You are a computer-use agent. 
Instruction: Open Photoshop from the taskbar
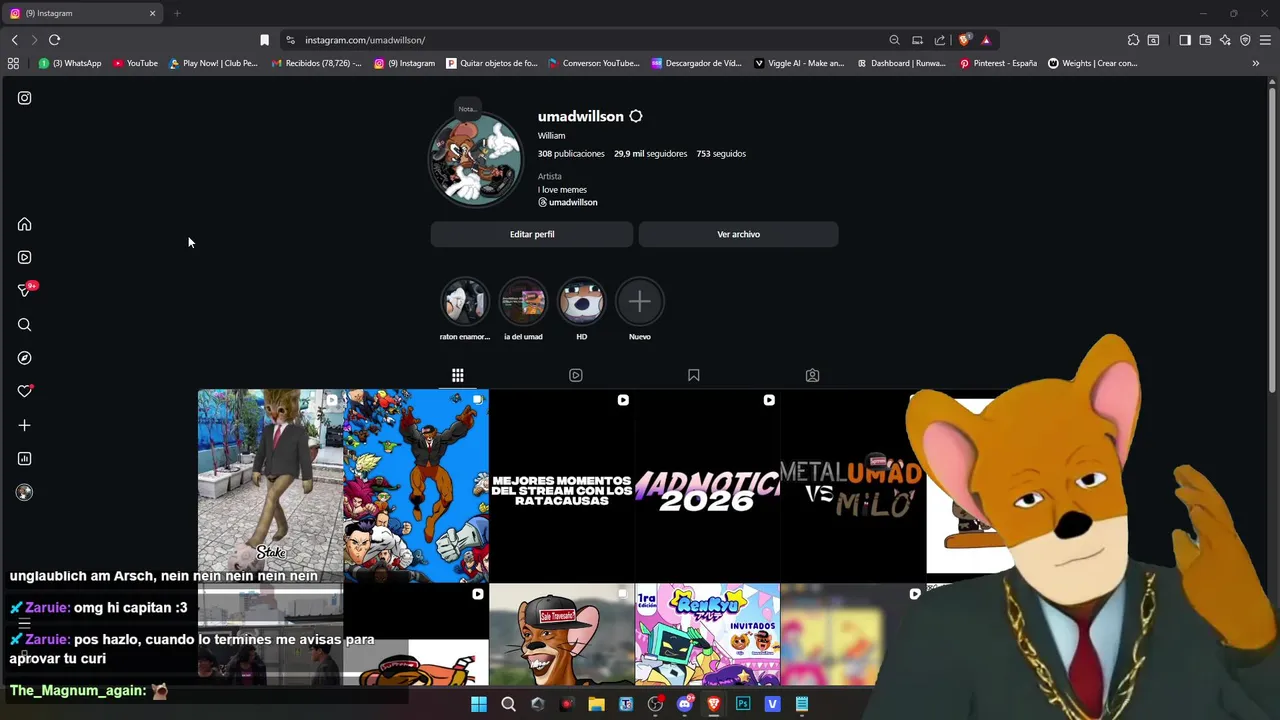[743, 704]
